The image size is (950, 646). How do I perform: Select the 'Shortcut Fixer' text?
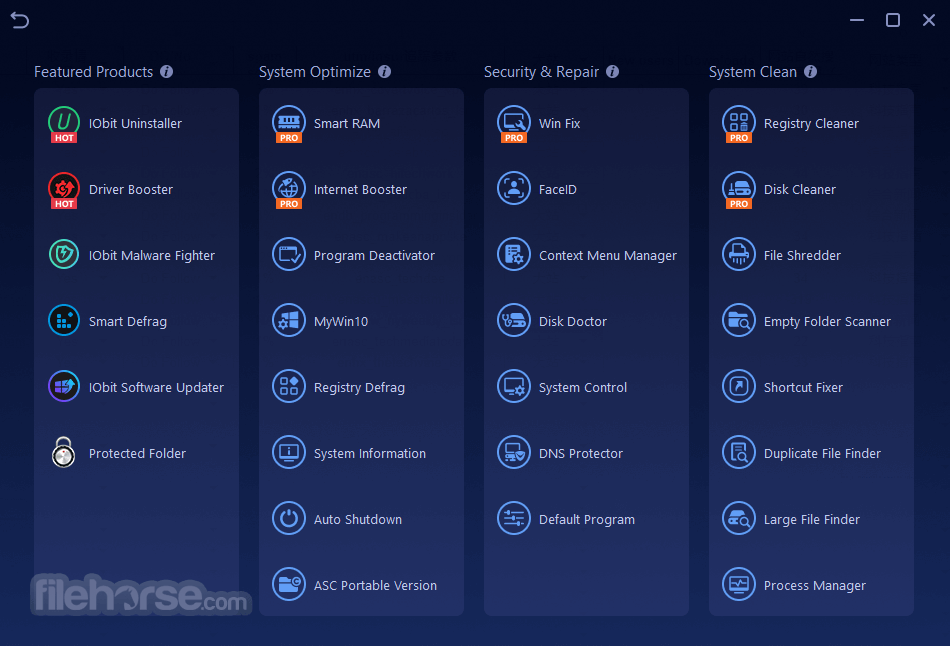click(x=803, y=388)
